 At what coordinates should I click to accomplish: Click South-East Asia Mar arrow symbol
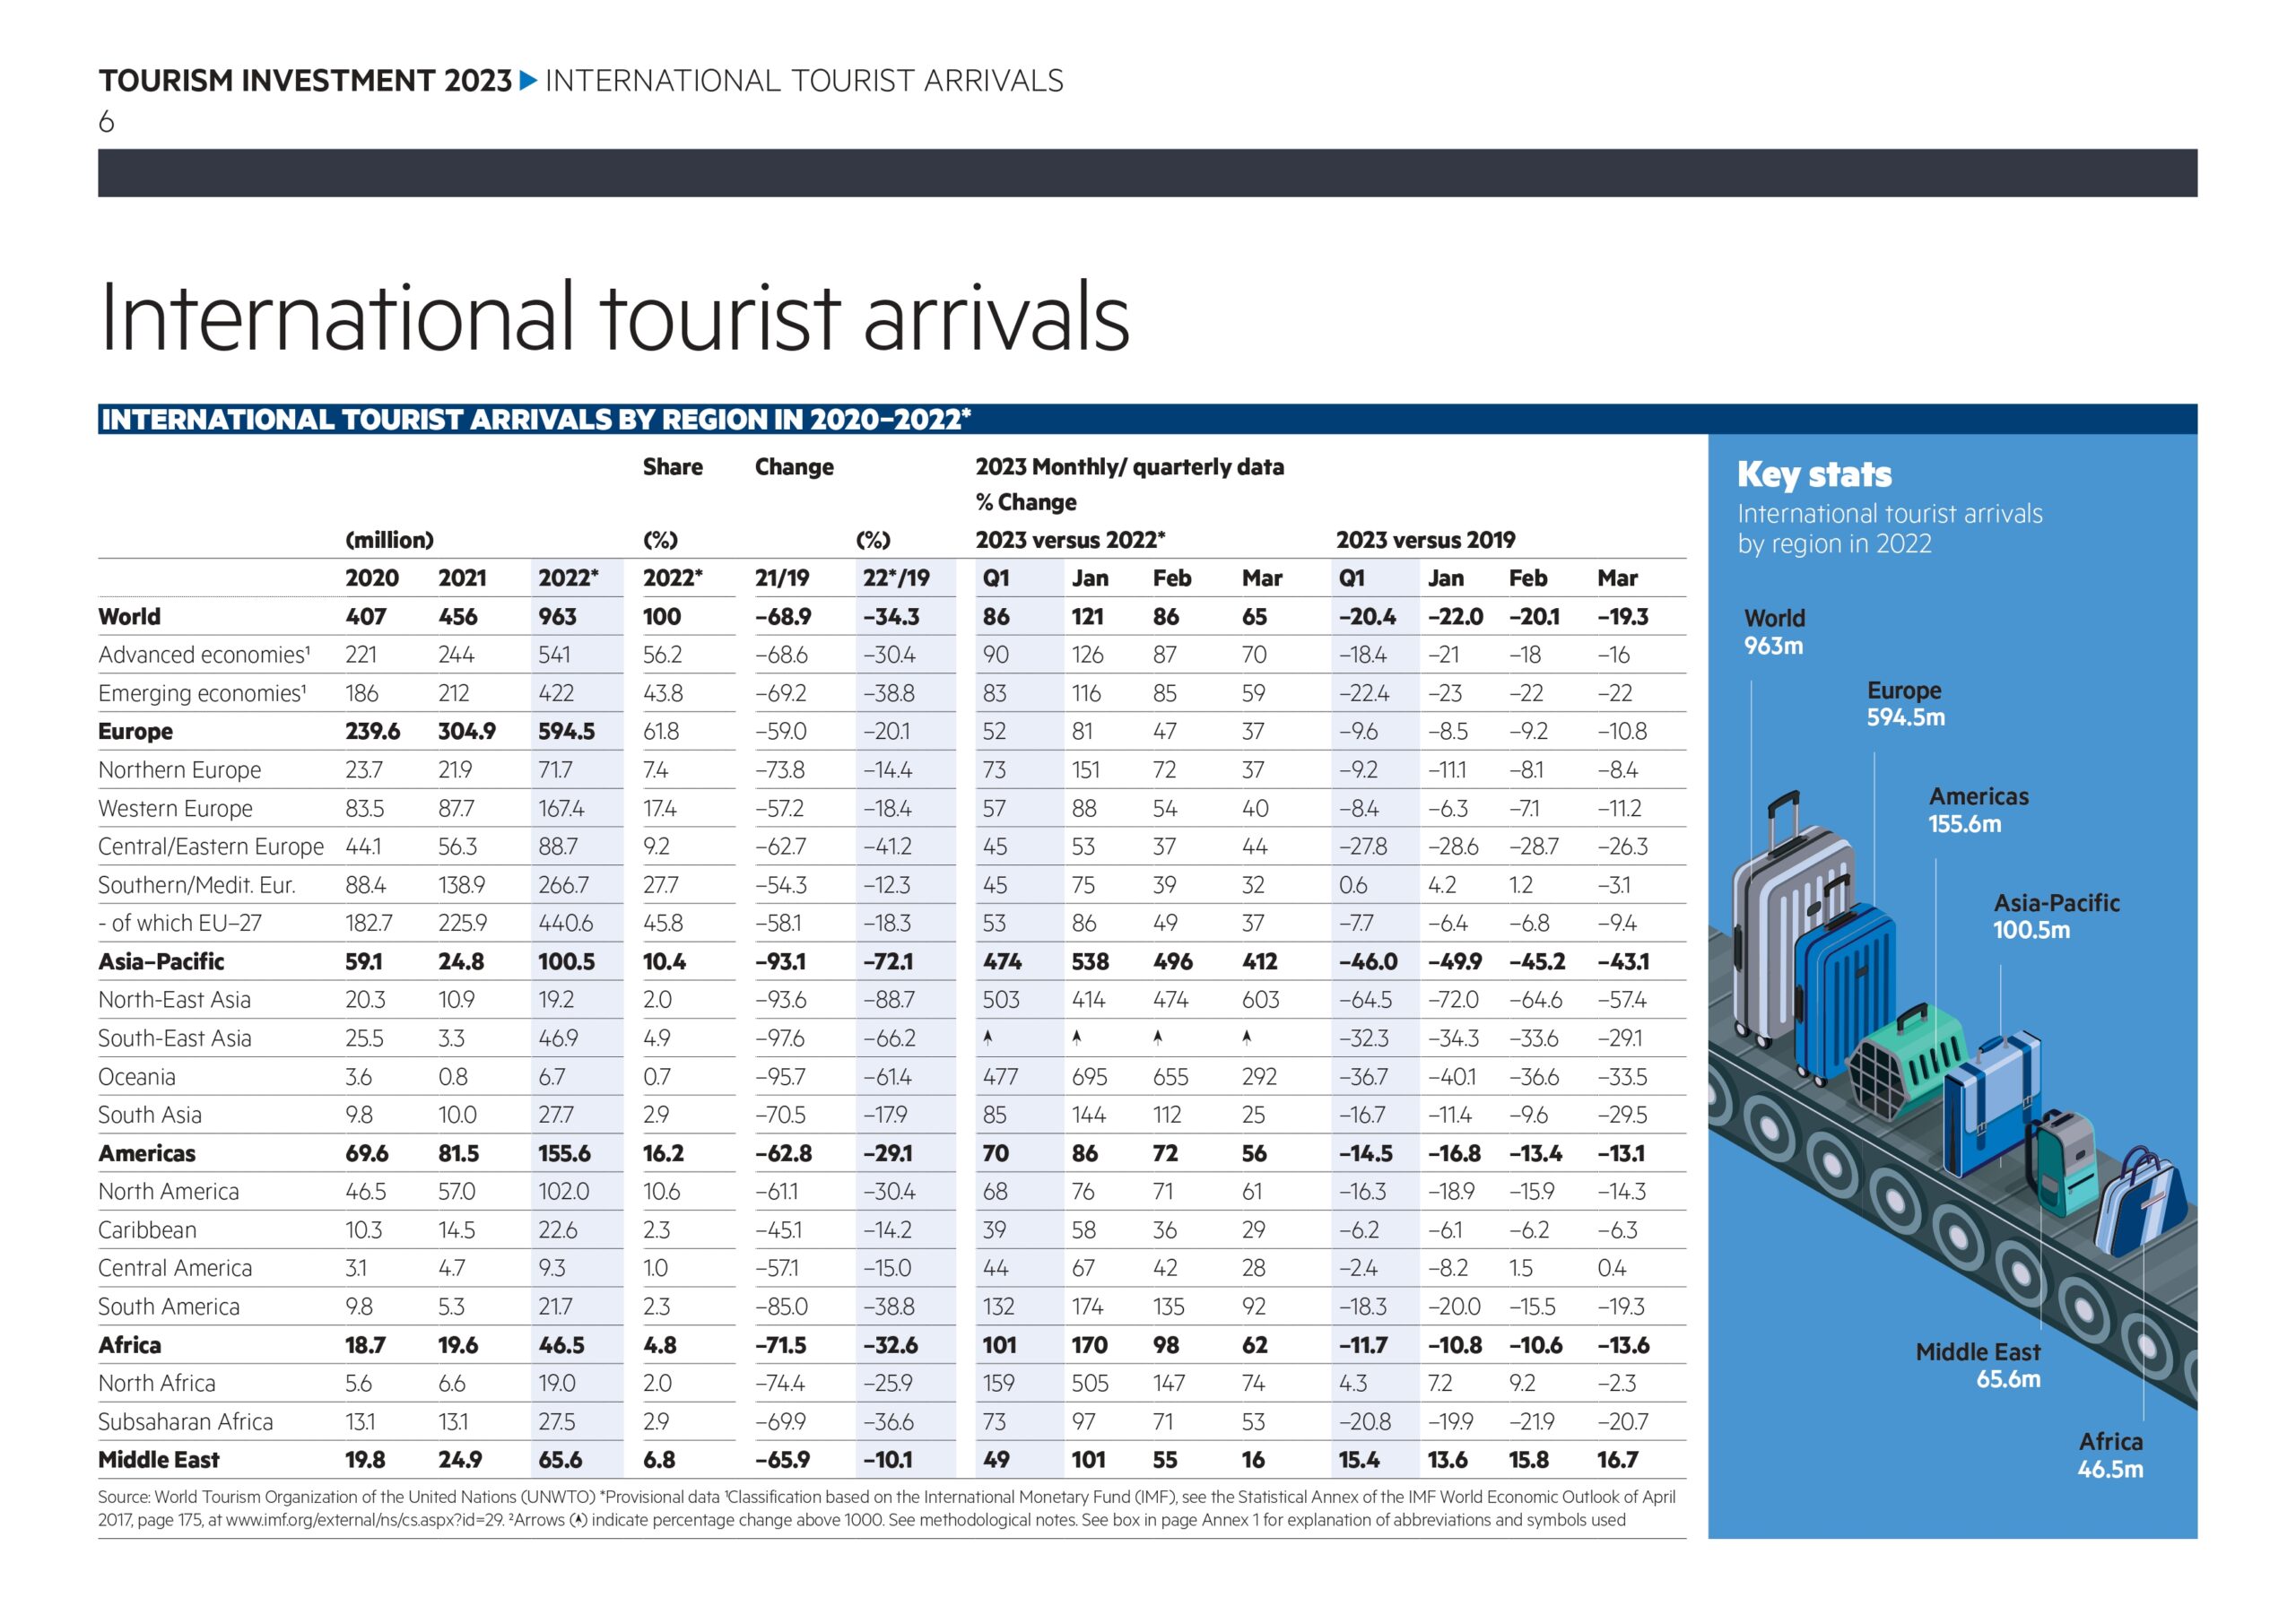(x=1247, y=1038)
